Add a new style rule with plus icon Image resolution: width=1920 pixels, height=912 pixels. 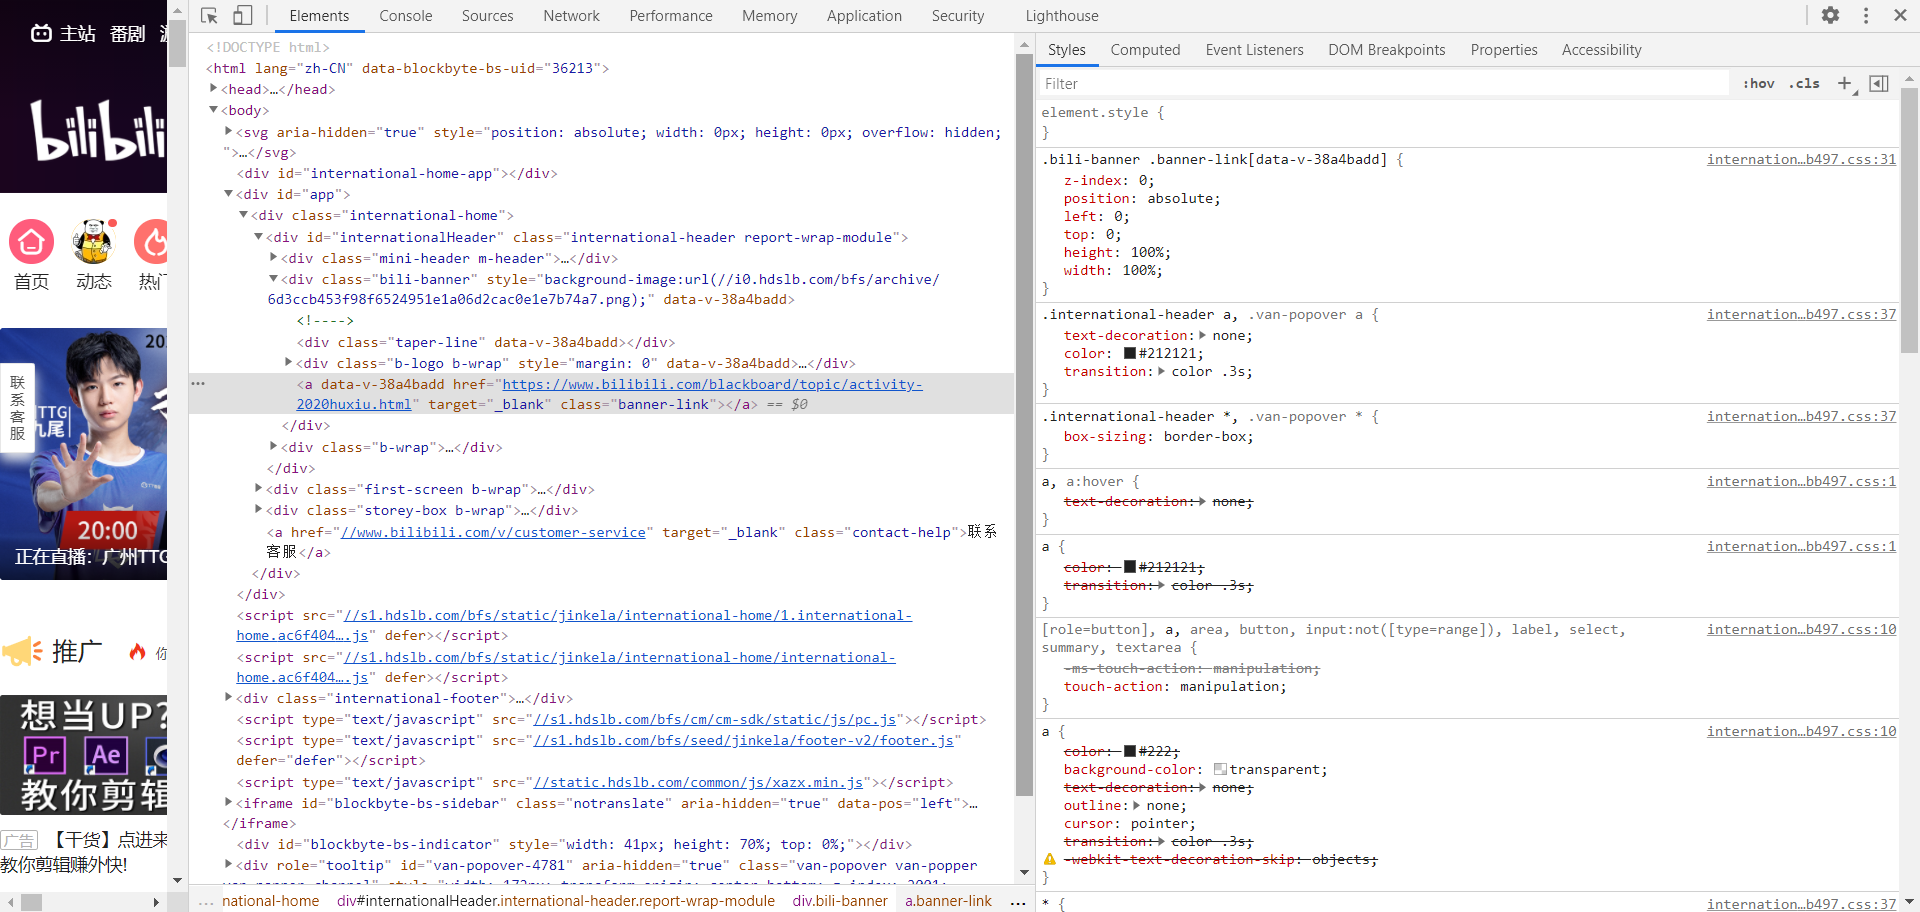point(1845,84)
